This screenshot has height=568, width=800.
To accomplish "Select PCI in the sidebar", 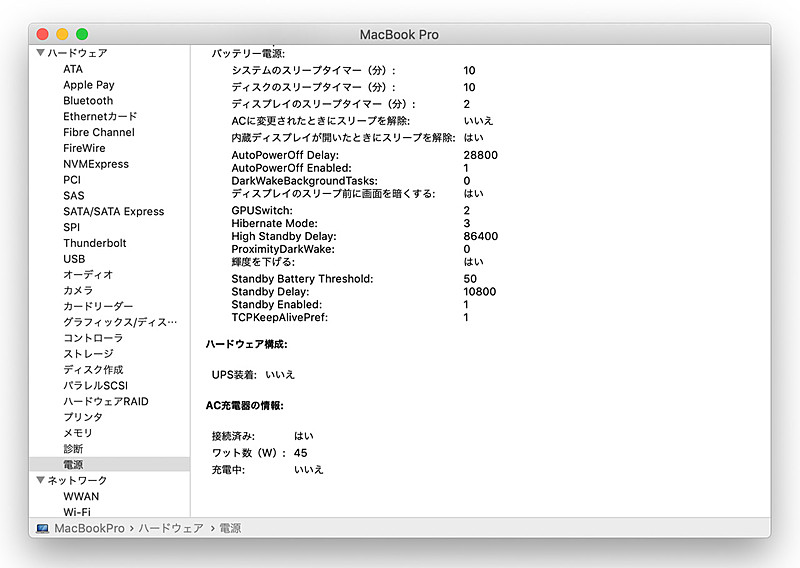I will 72,180.
